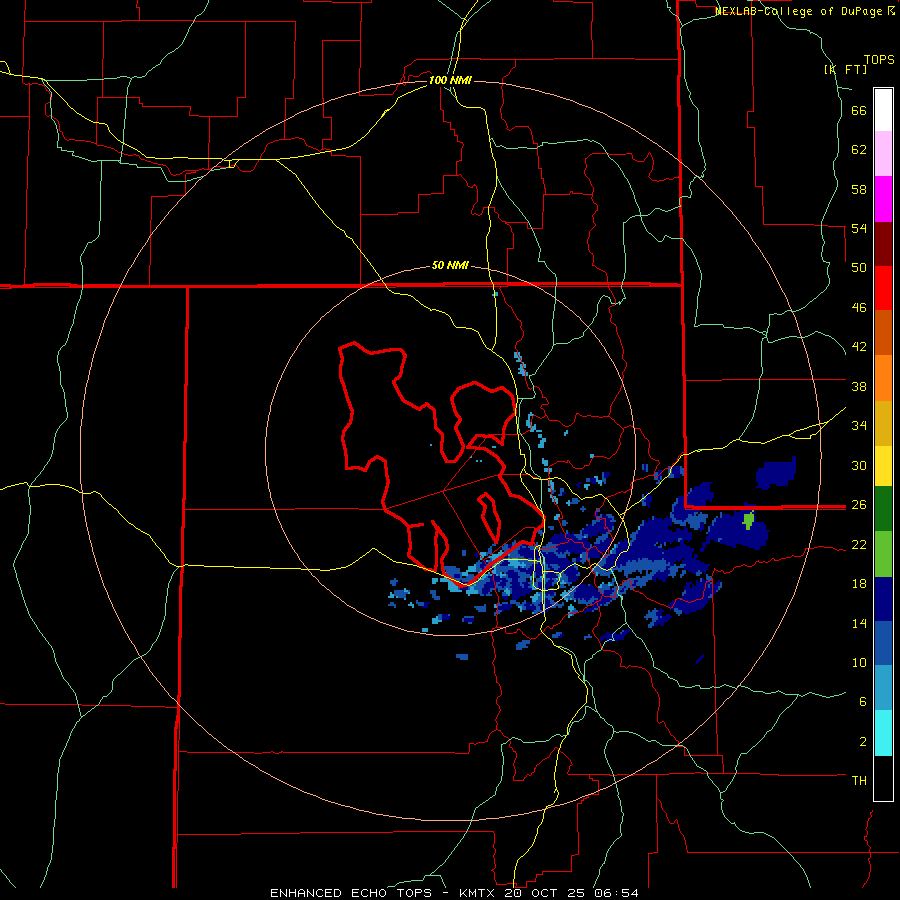Viewport: 900px width, 900px height.
Task: Click the "TOPS" legend title
Action: click(879, 59)
